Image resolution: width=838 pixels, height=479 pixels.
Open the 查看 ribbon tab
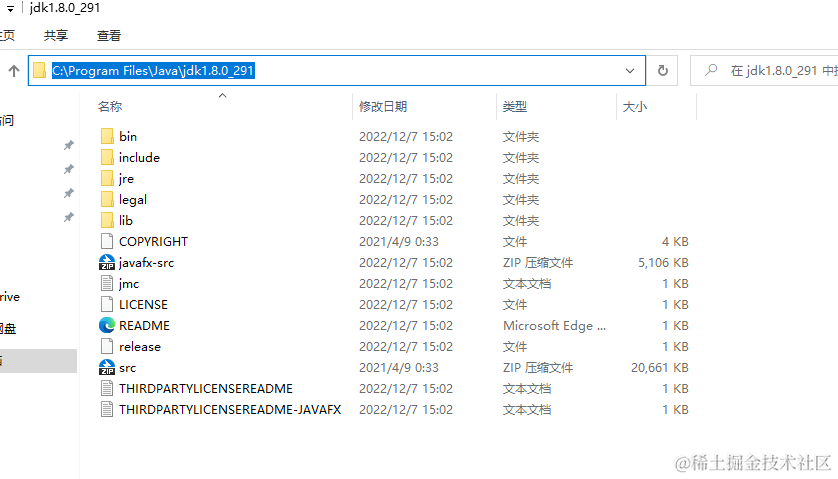tap(108, 36)
